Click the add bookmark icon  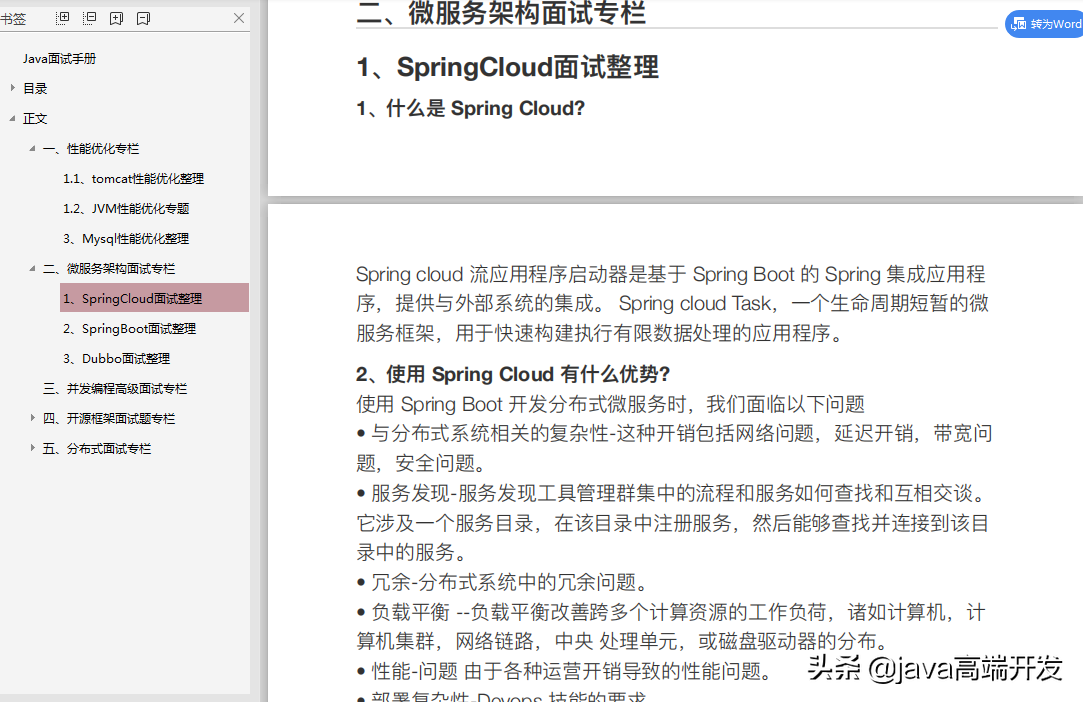[117, 19]
